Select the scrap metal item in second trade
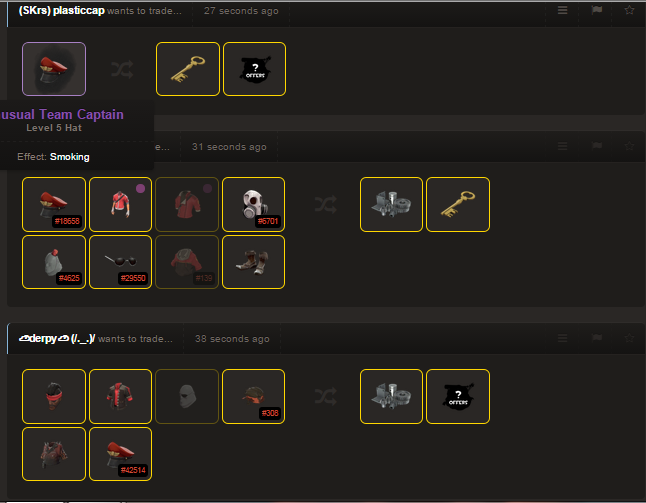 (391, 204)
